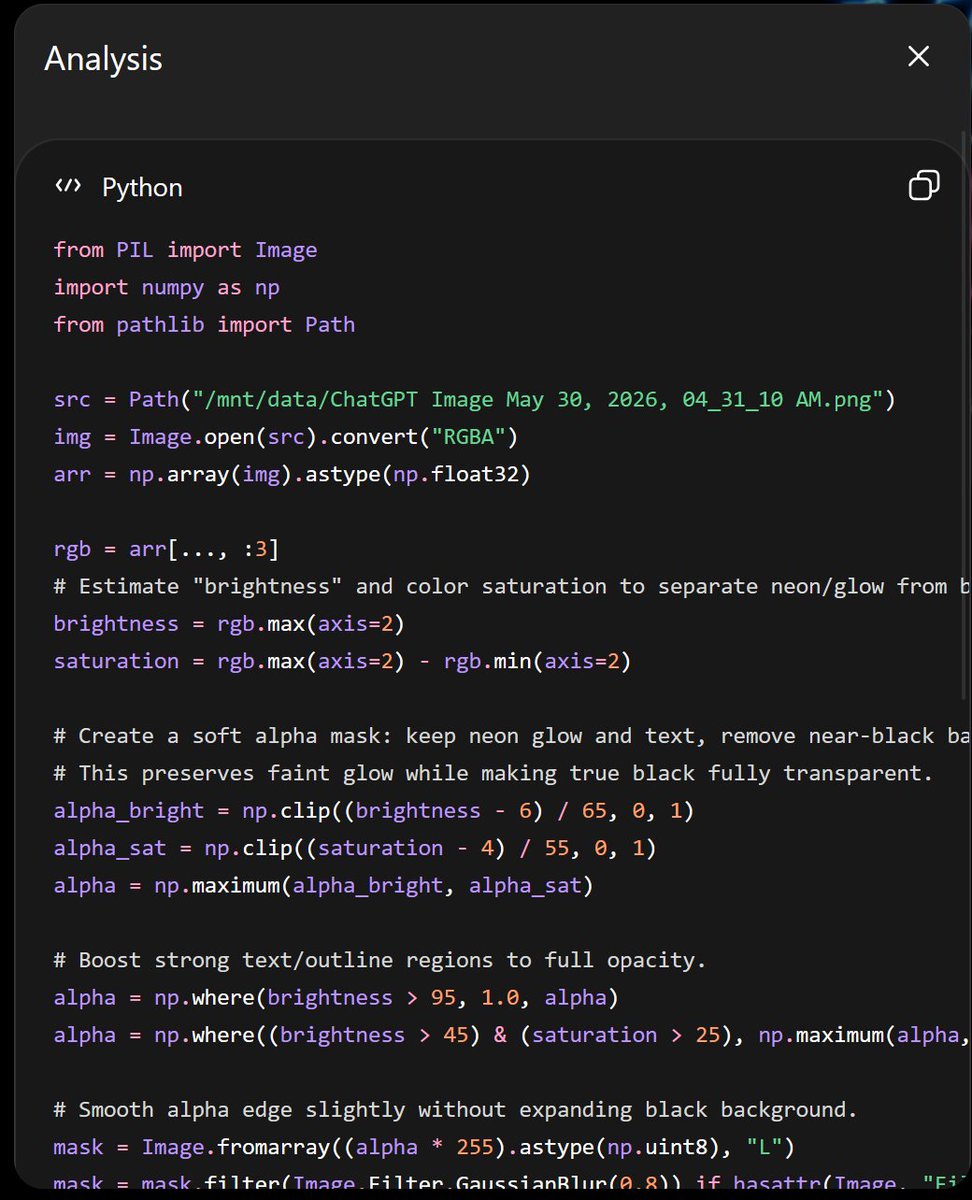972x1200 pixels.
Task: Click the line starting 'saturation = rgb.max(axis=2)'
Action: pyautogui.click(x=342, y=661)
